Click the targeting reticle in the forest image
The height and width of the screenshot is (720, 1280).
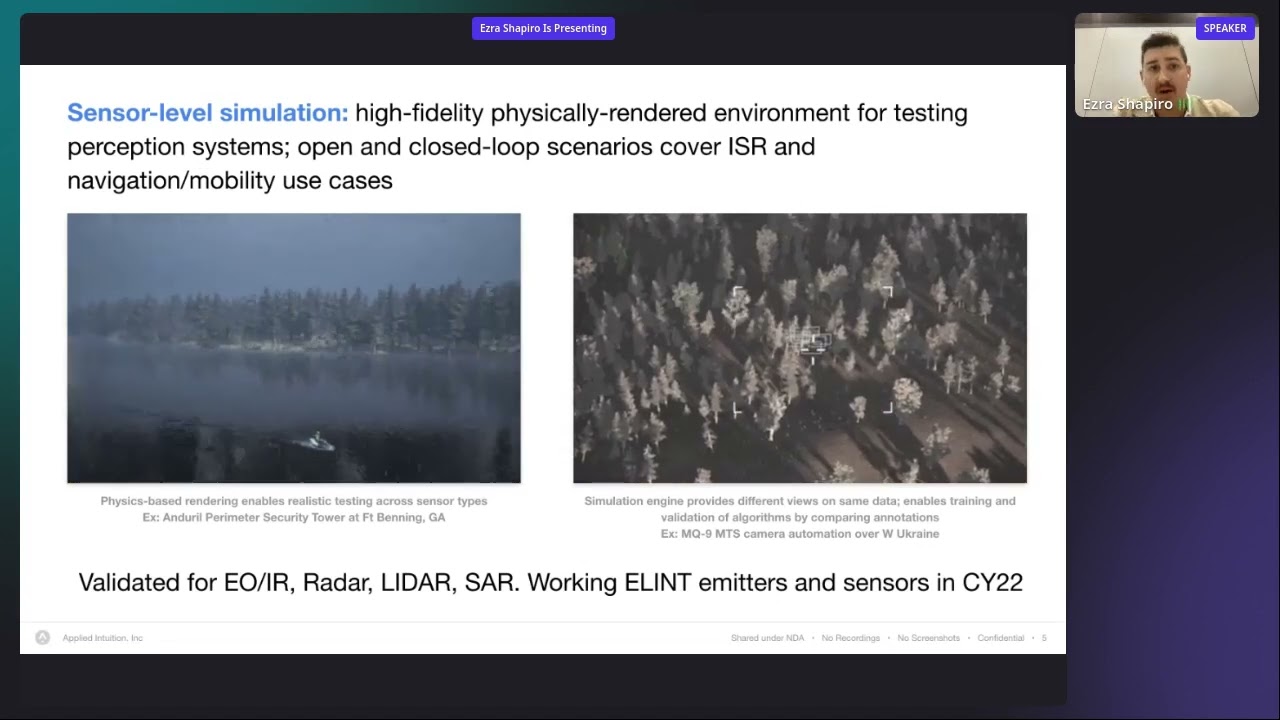tap(812, 350)
